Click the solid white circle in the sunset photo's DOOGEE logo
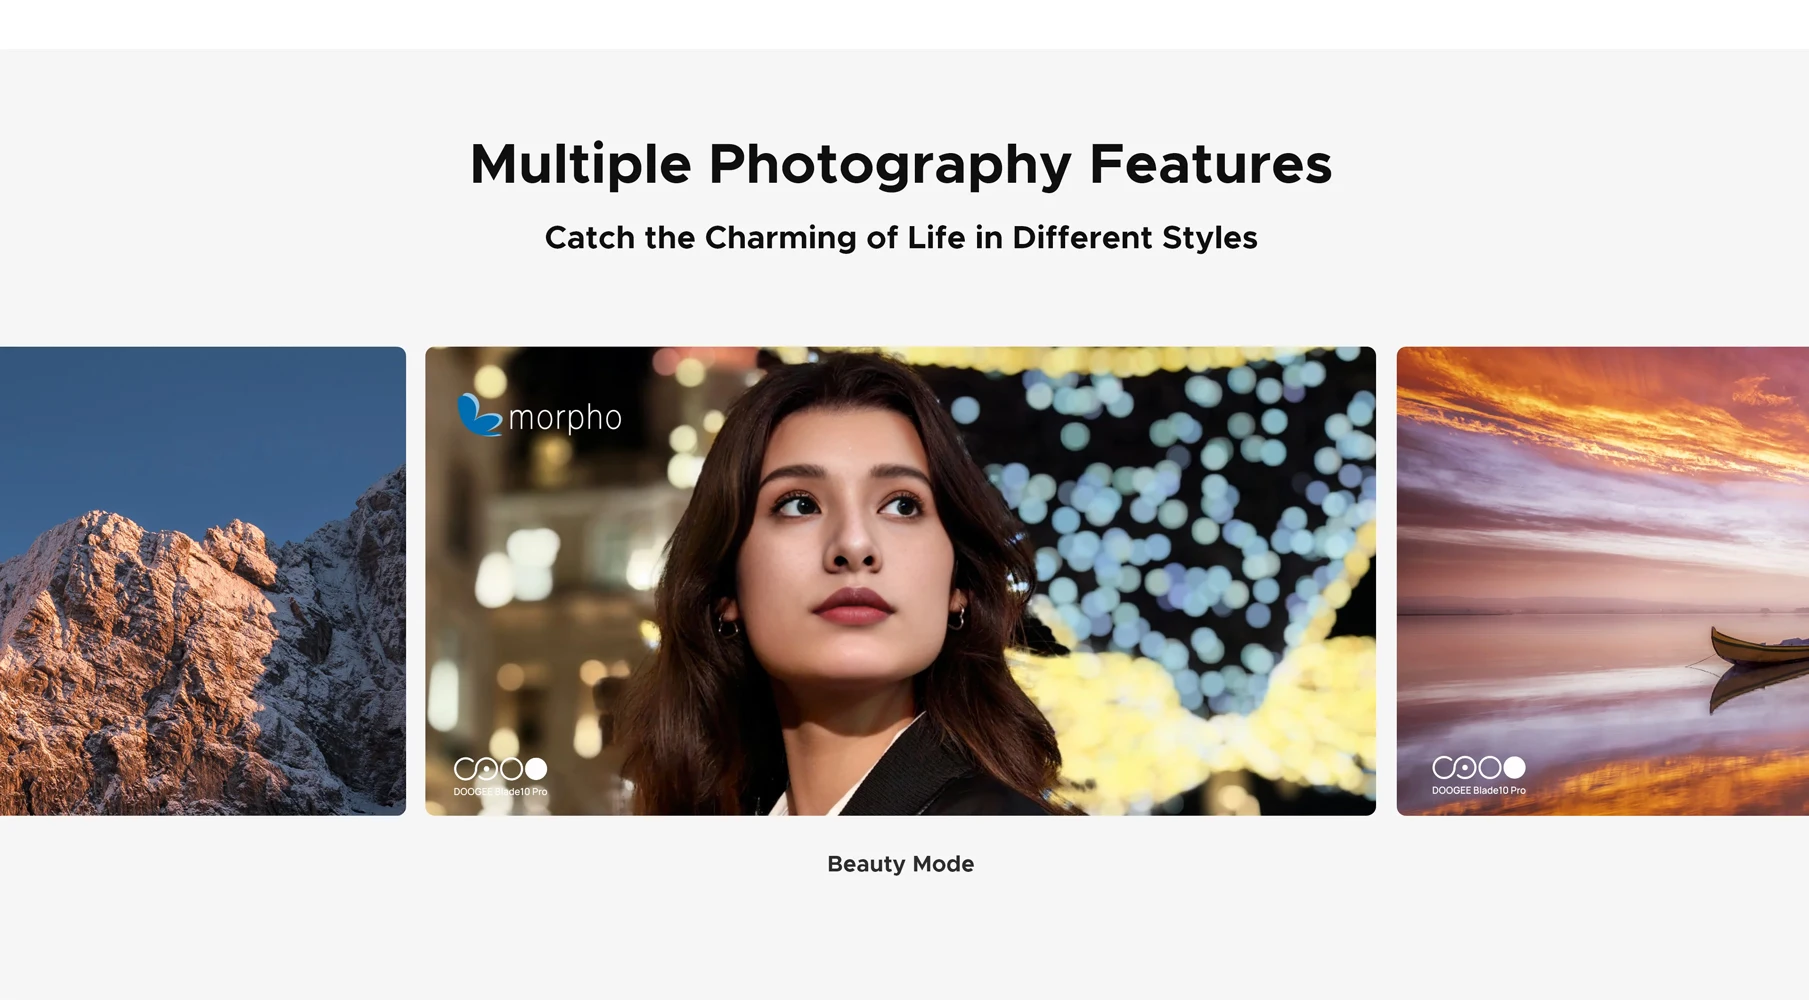Screen dimensions: 1809x1000 pyautogui.click(x=1515, y=767)
